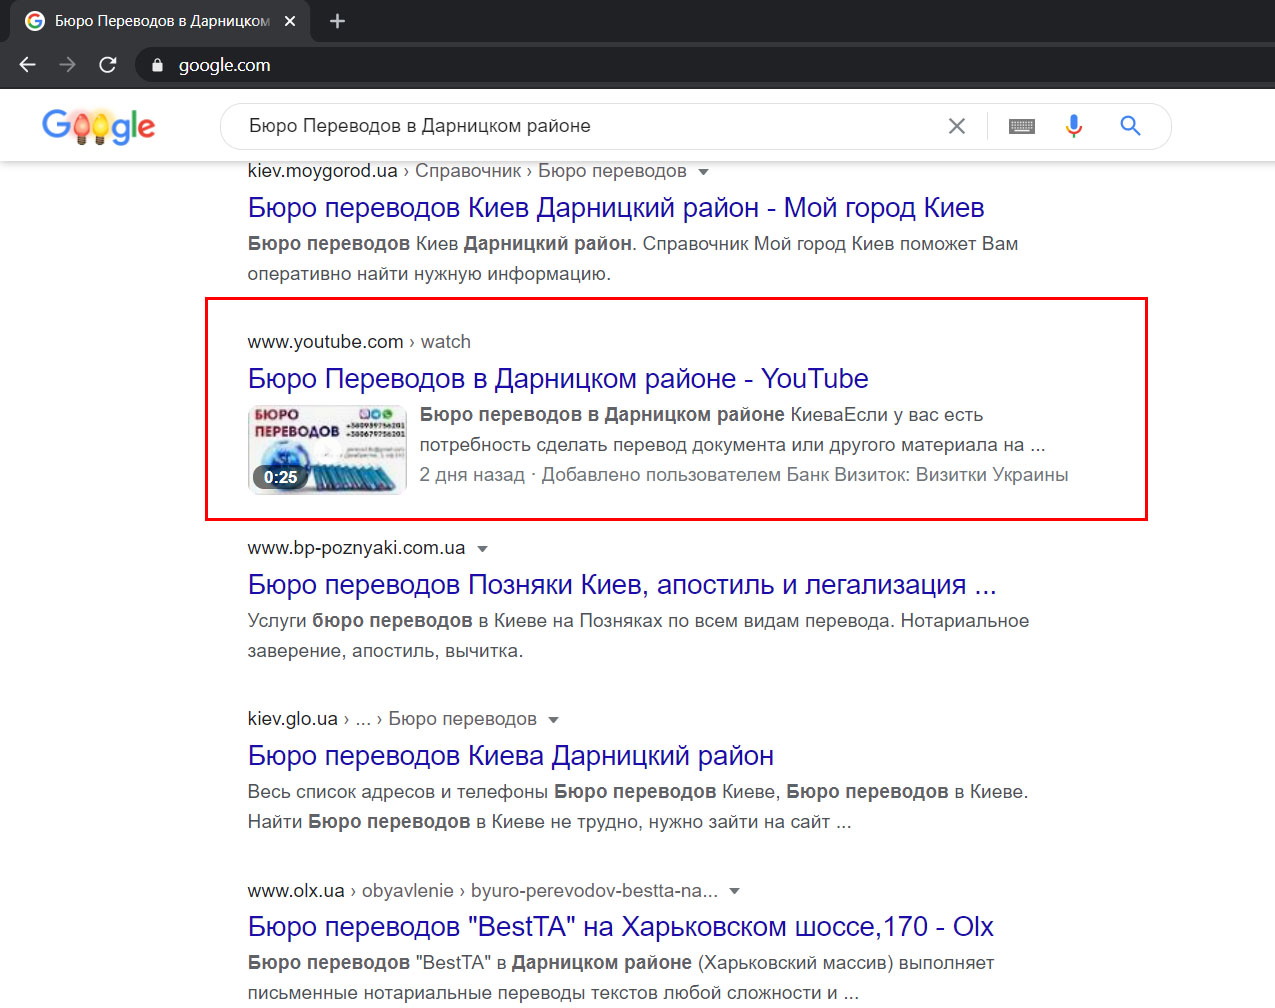The height and width of the screenshot is (1008, 1275).
Task: Open Бюро переводов Позняки Киев link
Action: (621, 585)
